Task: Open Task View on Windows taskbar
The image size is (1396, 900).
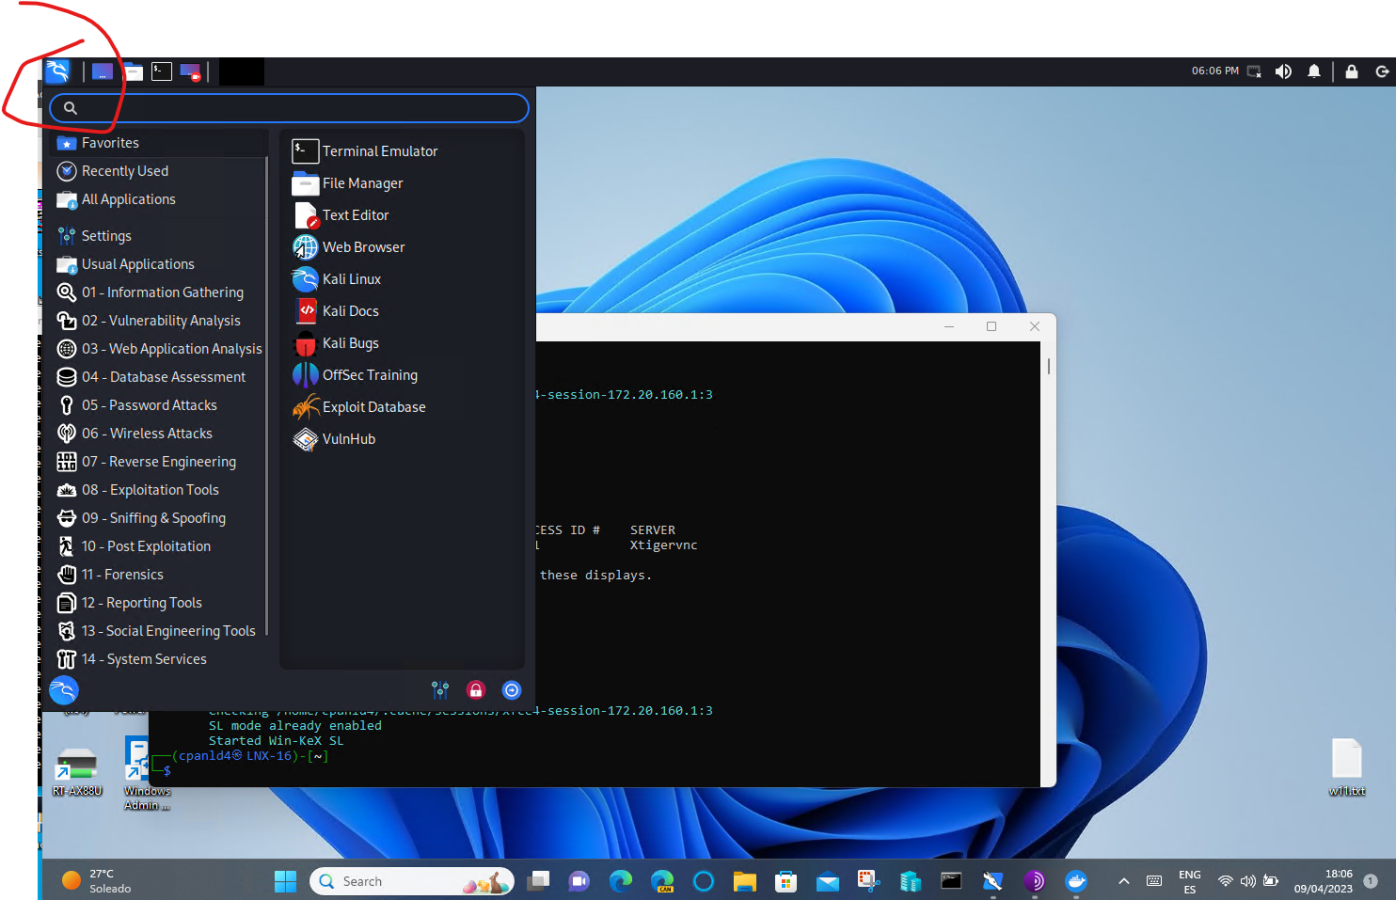Action: (x=539, y=881)
